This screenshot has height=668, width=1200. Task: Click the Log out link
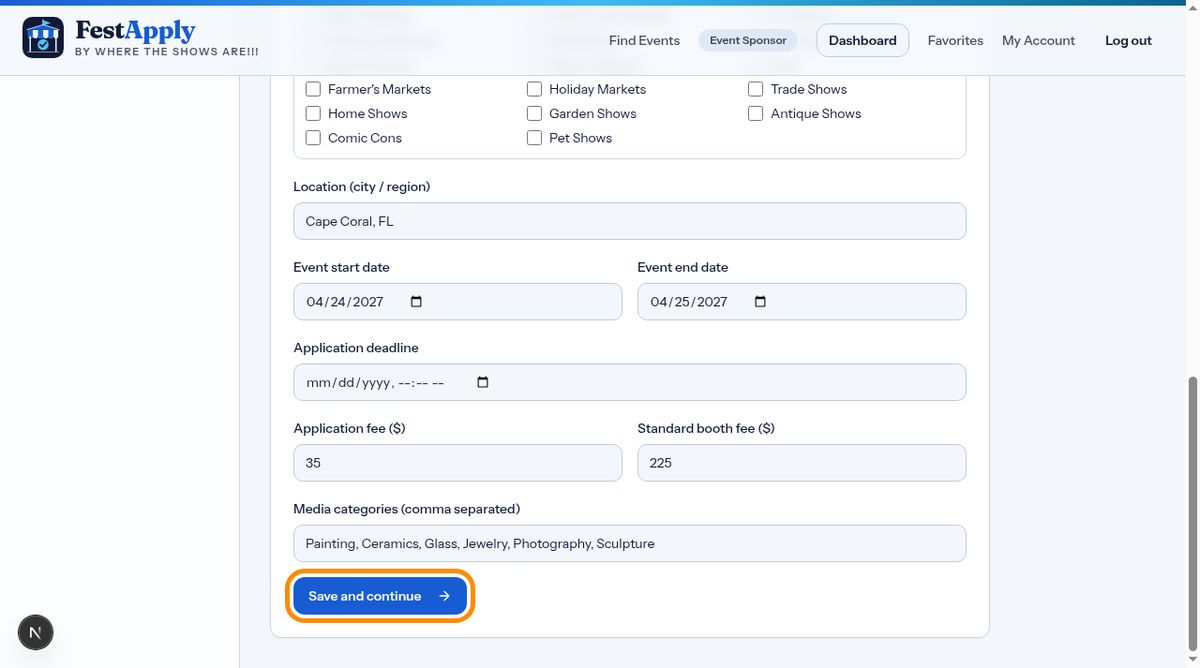tap(1128, 41)
